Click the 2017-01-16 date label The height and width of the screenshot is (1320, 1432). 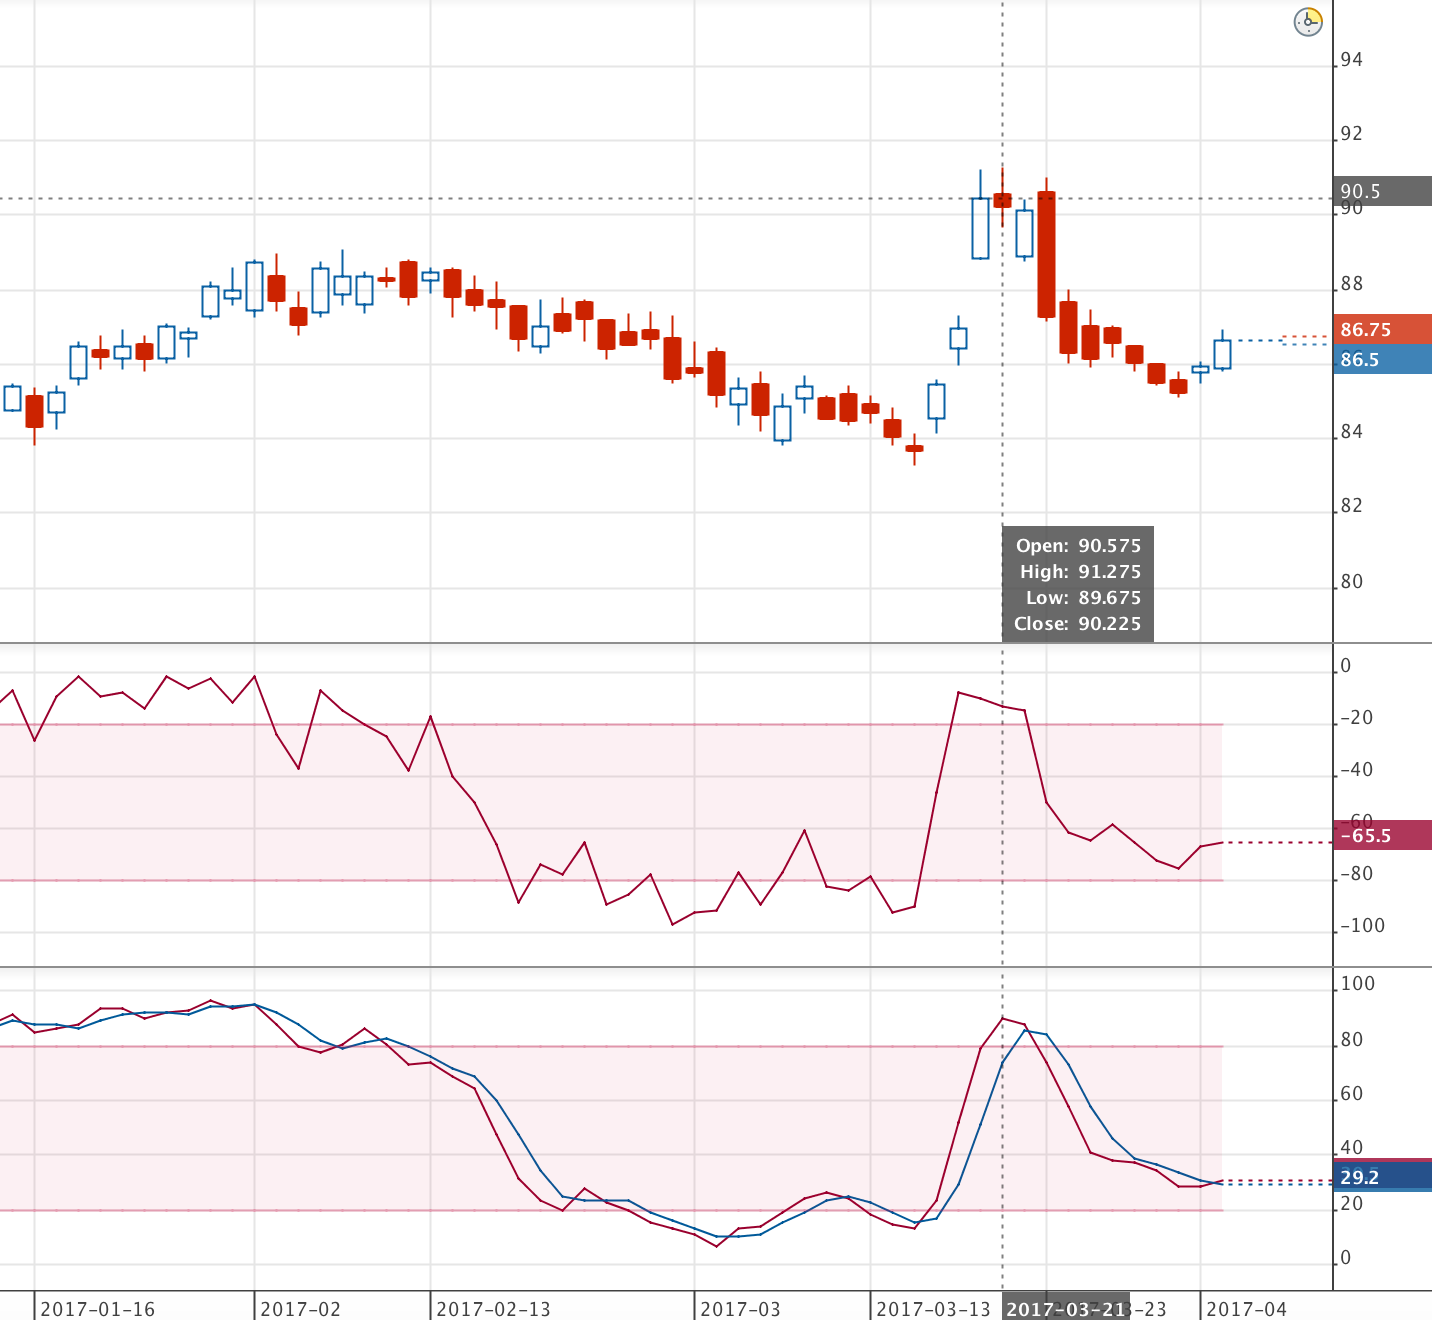tap(97, 1308)
